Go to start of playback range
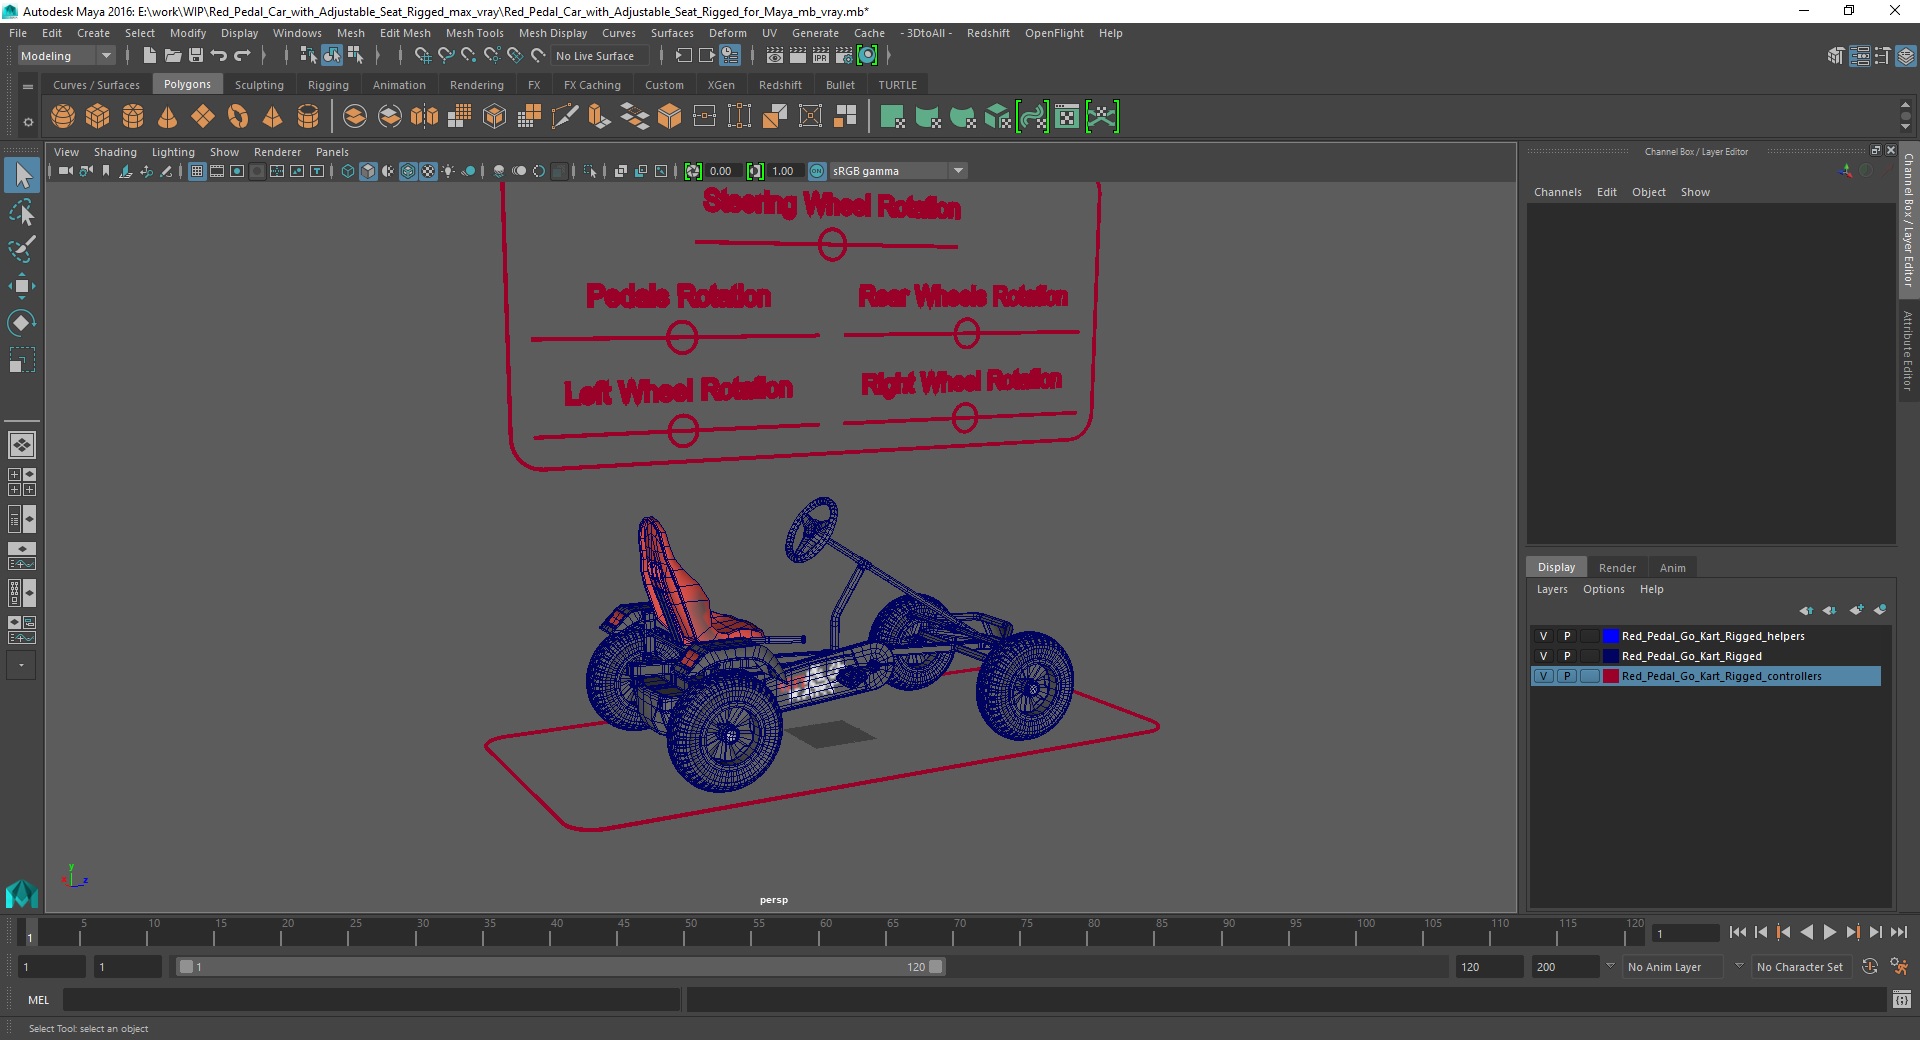This screenshot has width=1920, height=1040. click(1738, 932)
